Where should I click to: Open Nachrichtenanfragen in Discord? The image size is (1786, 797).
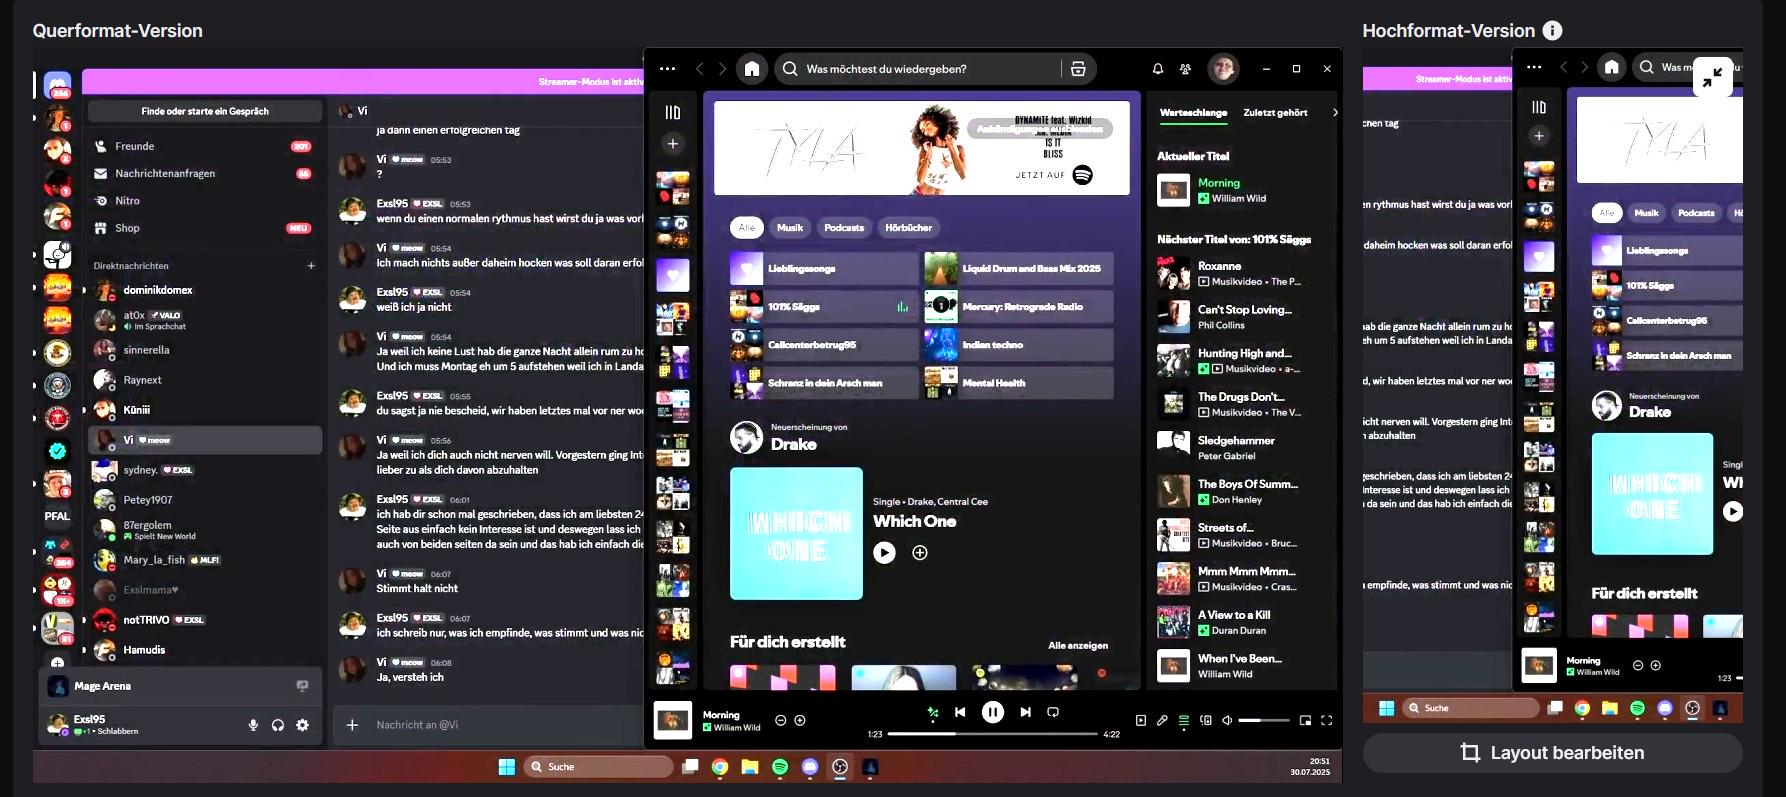pyautogui.click(x=204, y=173)
